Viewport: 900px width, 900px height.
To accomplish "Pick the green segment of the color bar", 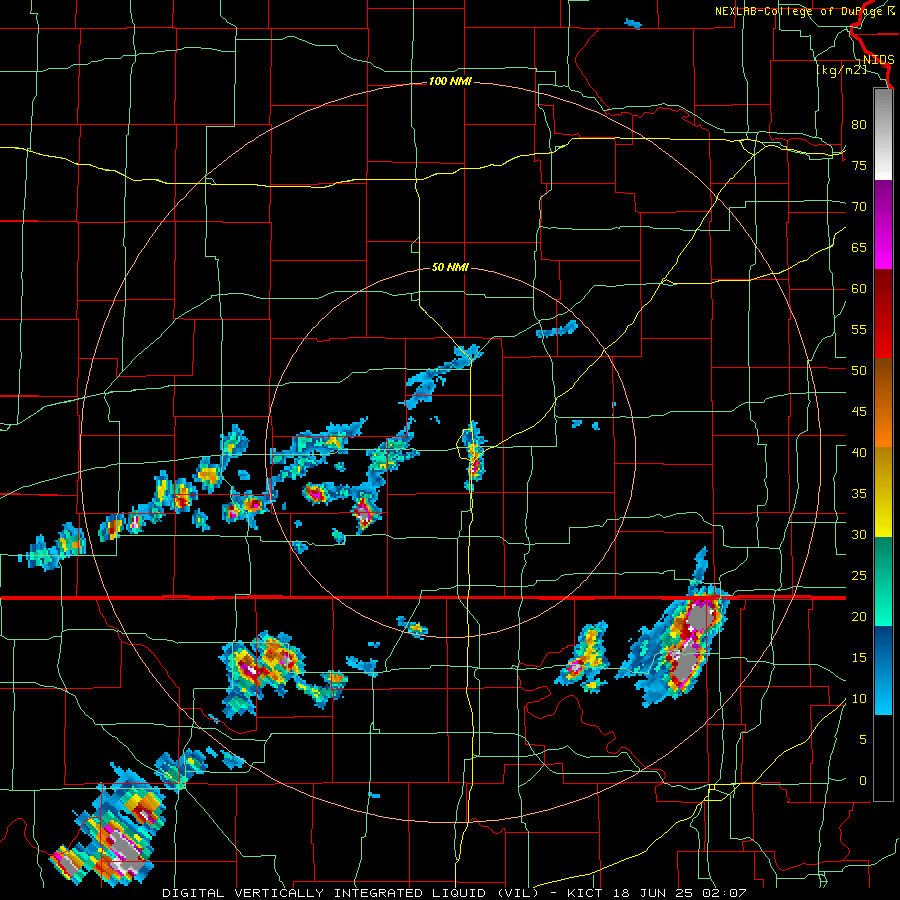I will [883, 581].
